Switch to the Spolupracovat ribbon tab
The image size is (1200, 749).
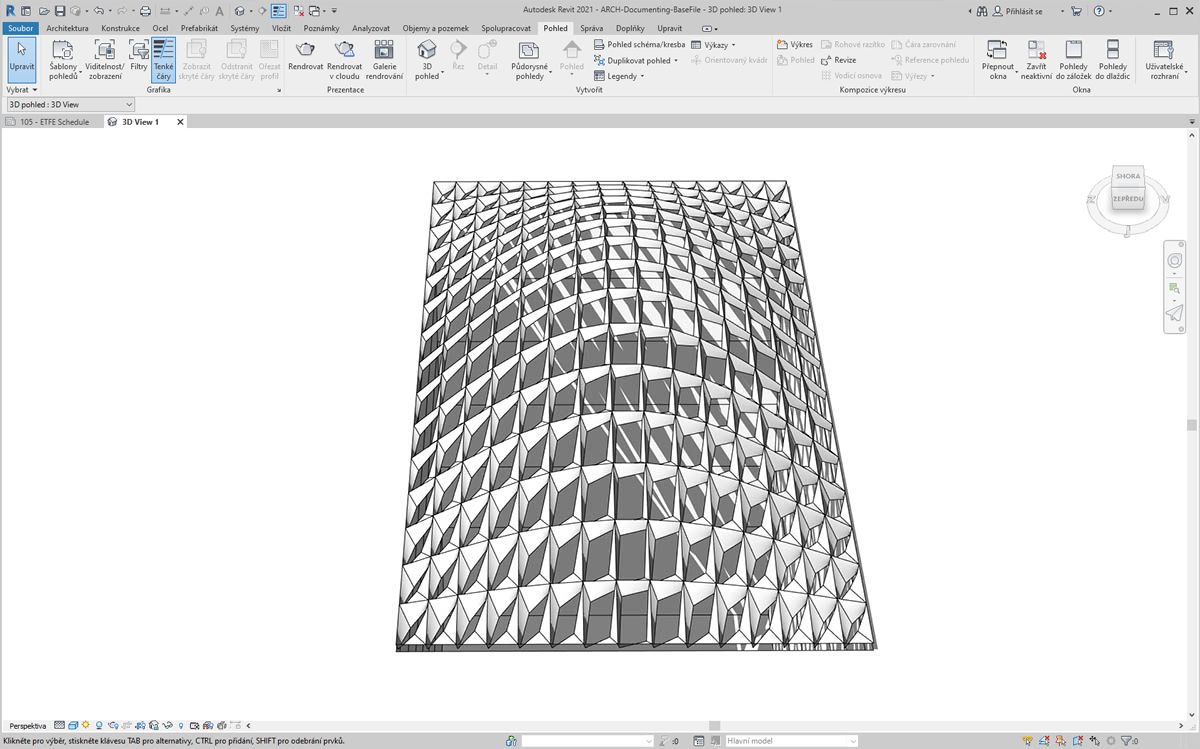[506, 28]
